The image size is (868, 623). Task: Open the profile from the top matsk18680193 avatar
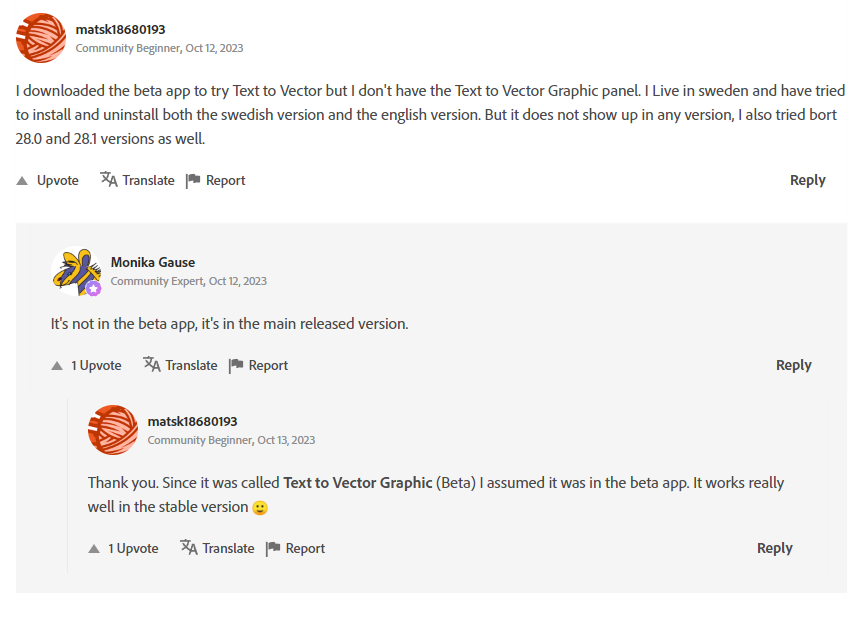pyautogui.click(x=41, y=38)
